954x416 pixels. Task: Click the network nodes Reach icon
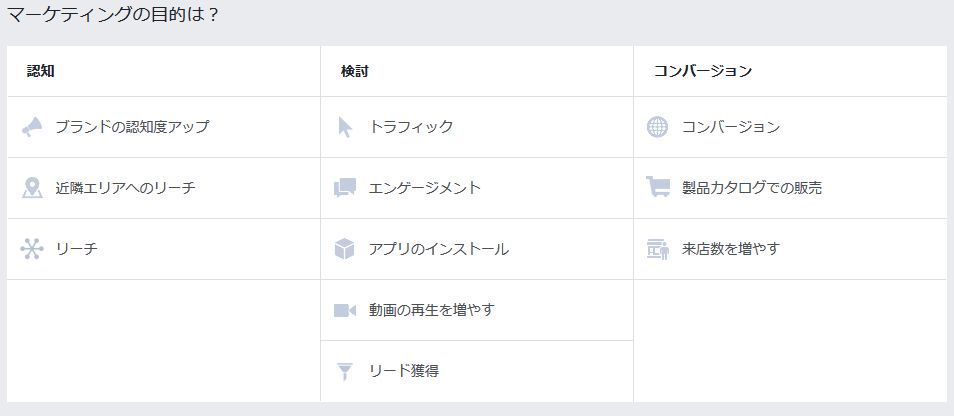click(x=32, y=249)
